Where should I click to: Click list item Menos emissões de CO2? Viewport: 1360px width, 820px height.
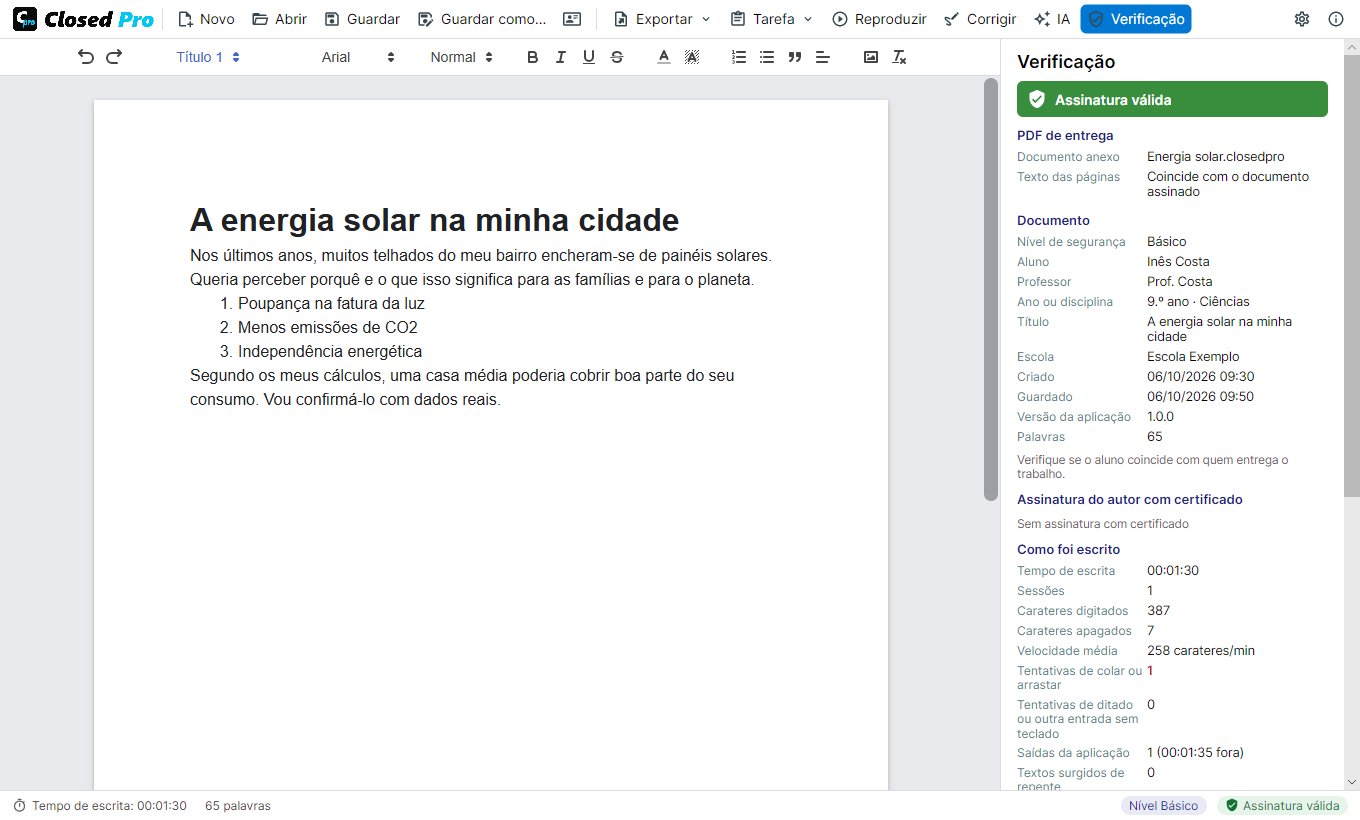click(327, 327)
